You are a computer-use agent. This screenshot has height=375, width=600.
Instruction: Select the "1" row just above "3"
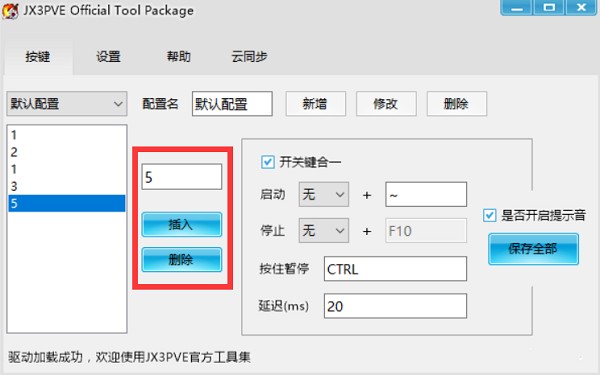(x=67, y=169)
